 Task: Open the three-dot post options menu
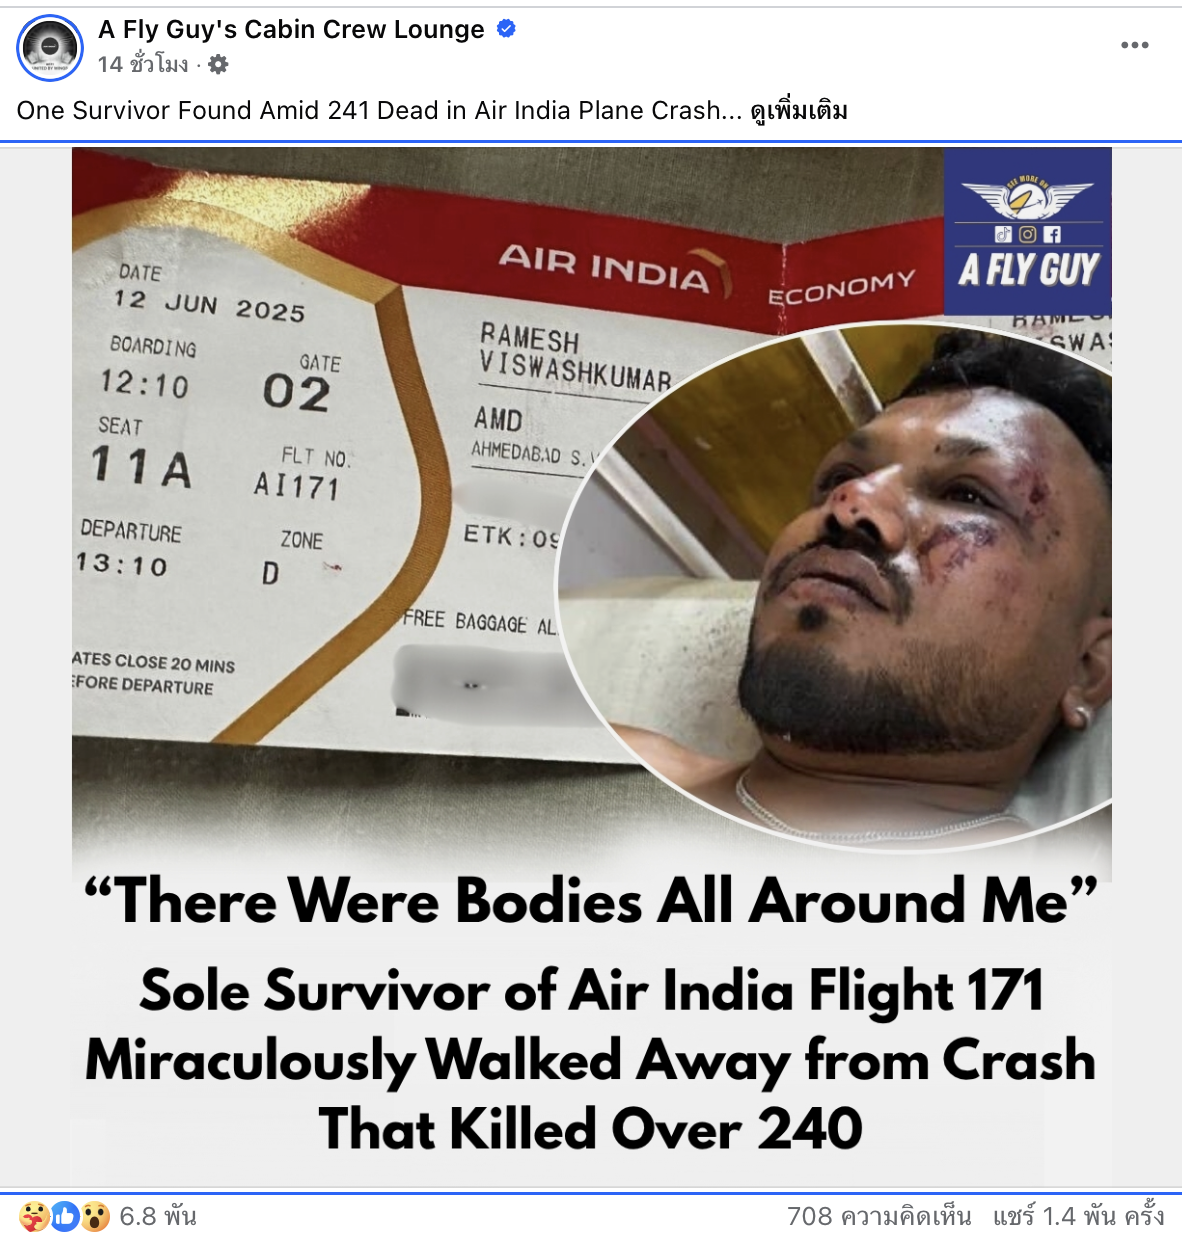point(1134,45)
